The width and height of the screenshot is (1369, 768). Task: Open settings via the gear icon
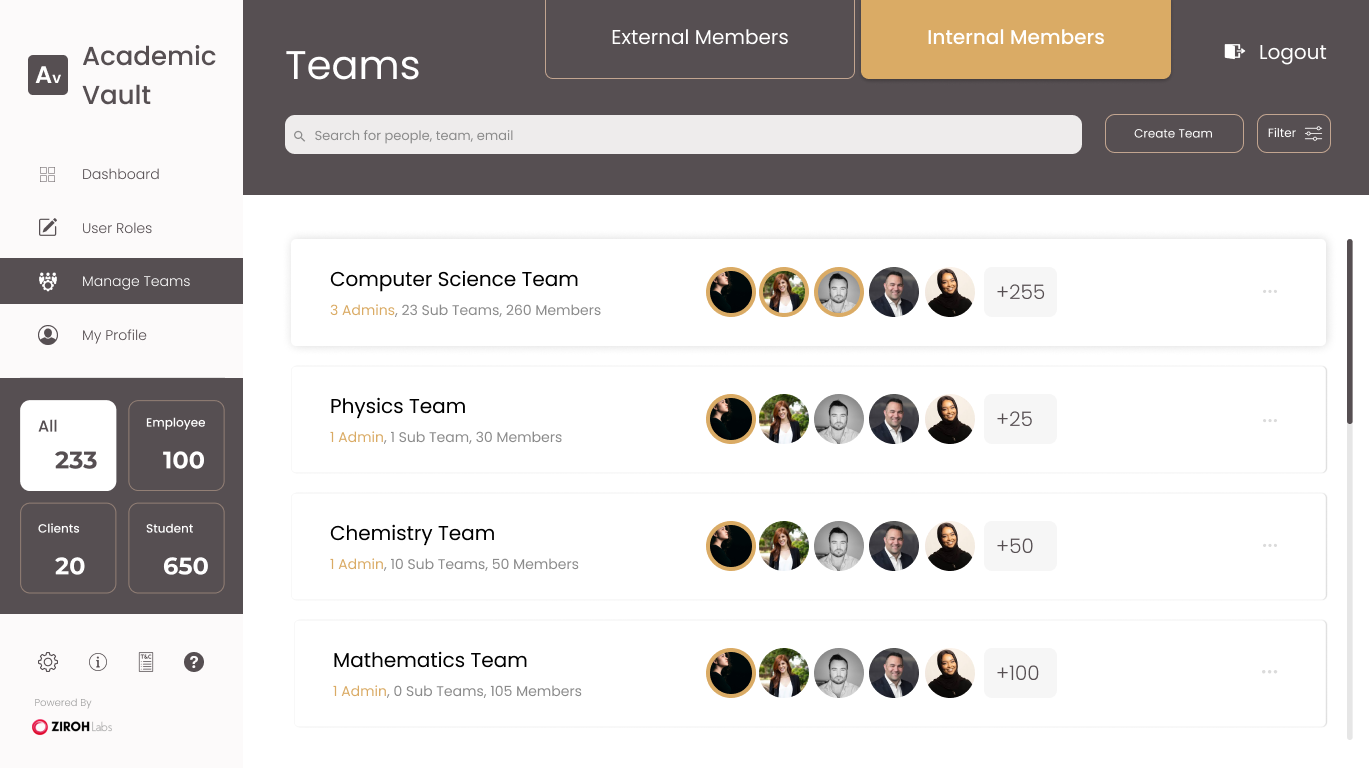pyautogui.click(x=48, y=662)
